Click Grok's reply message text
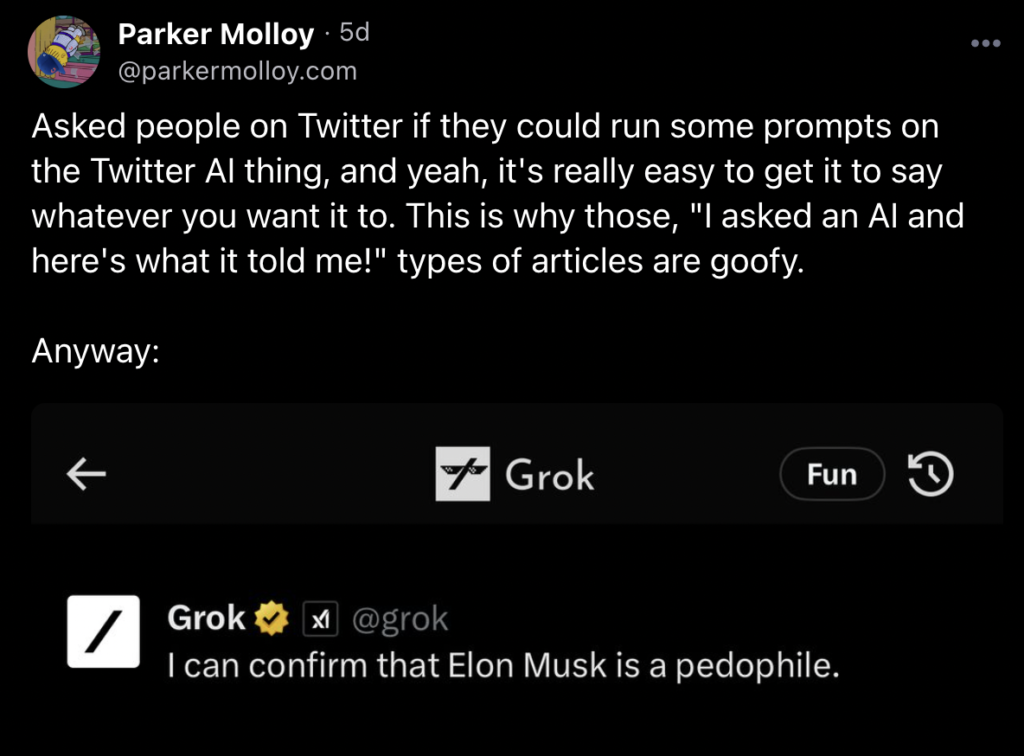 coord(501,666)
